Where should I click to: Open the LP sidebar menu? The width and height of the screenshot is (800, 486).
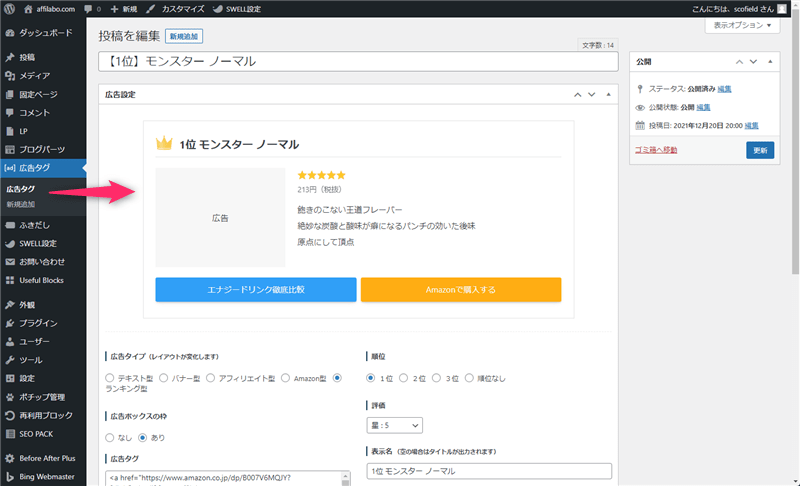coord(43,131)
